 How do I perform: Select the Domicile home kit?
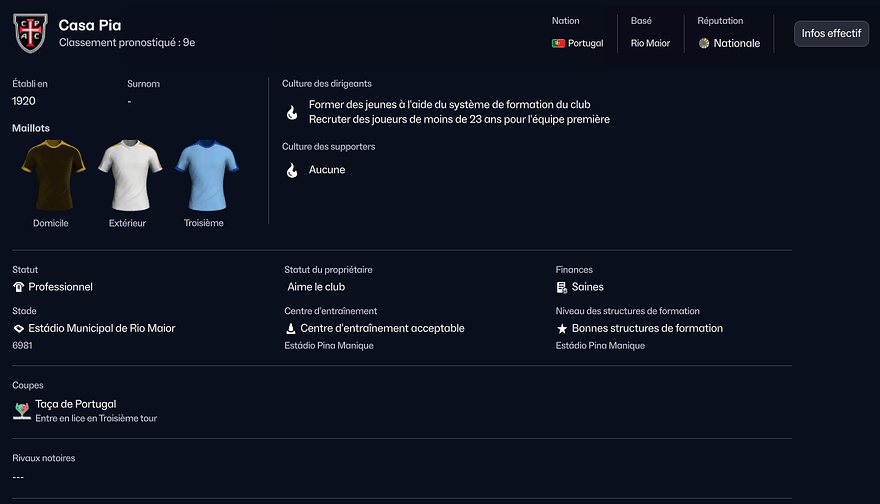point(50,175)
